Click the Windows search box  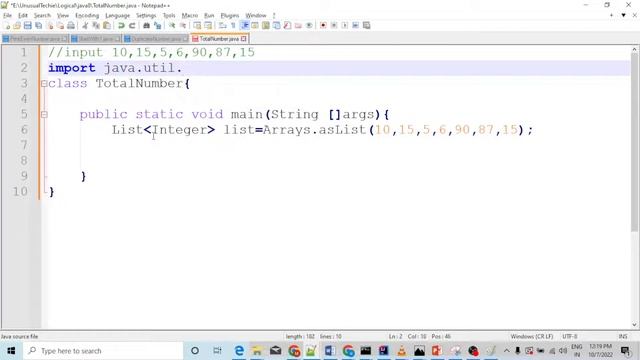(104, 351)
